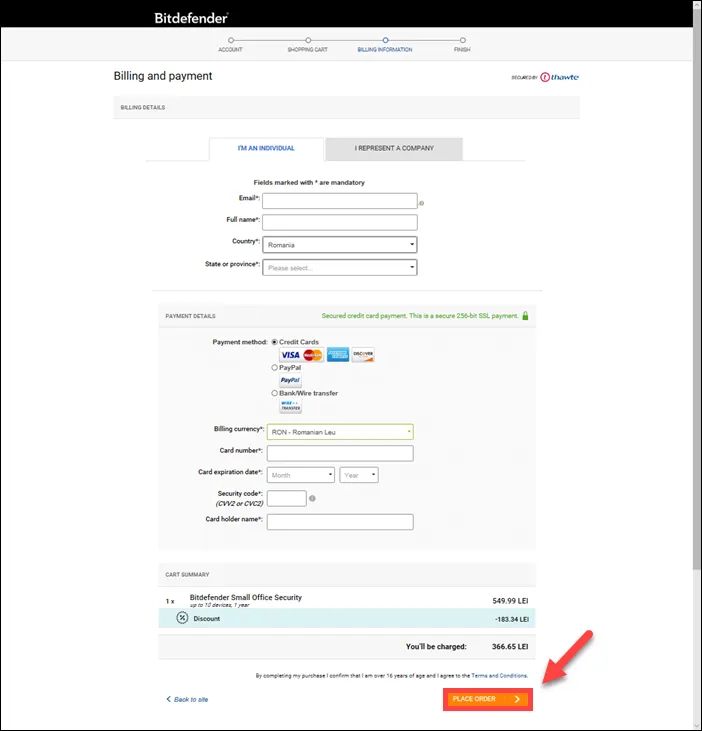702x731 pixels.
Task: Click into the Full name field
Action: [340, 222]
